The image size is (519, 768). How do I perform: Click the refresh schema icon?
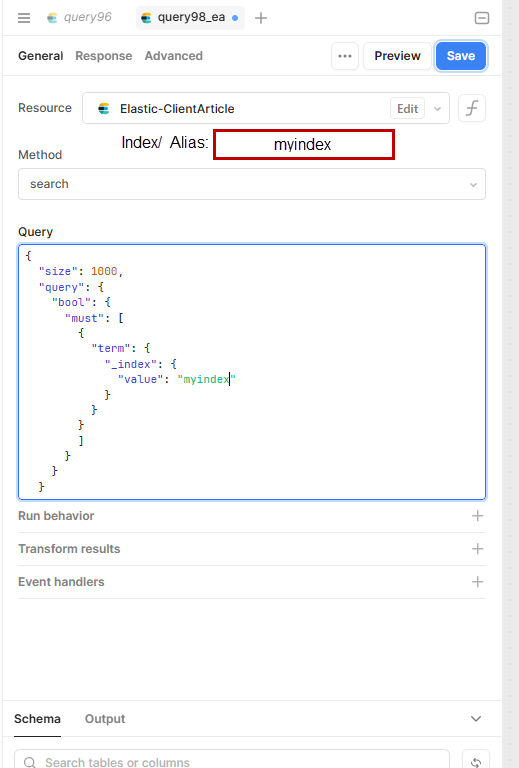(x=476, y=761)
